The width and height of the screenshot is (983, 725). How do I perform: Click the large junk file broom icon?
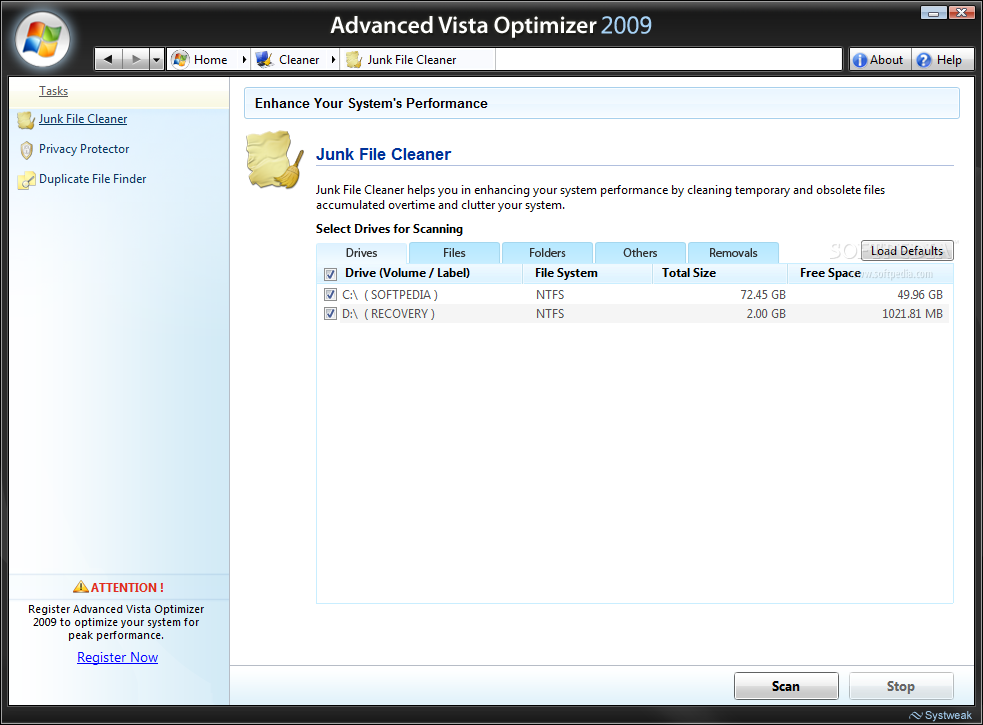tap(275, 159)
